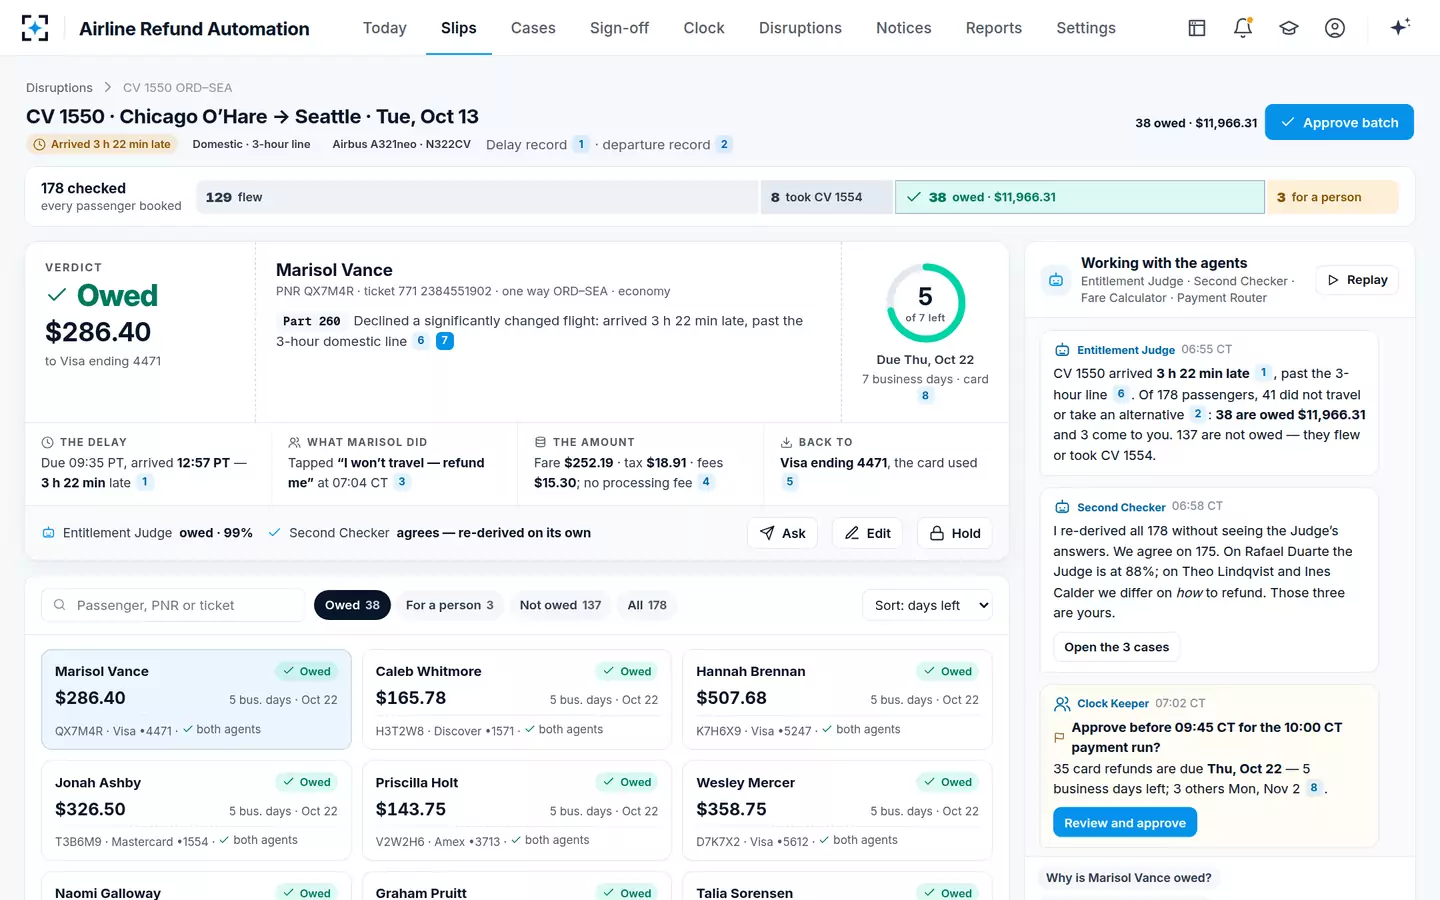This screenshot has height=900, width=1440.
Task: Open the layout panel icon in header
Action: (1197, 28)
